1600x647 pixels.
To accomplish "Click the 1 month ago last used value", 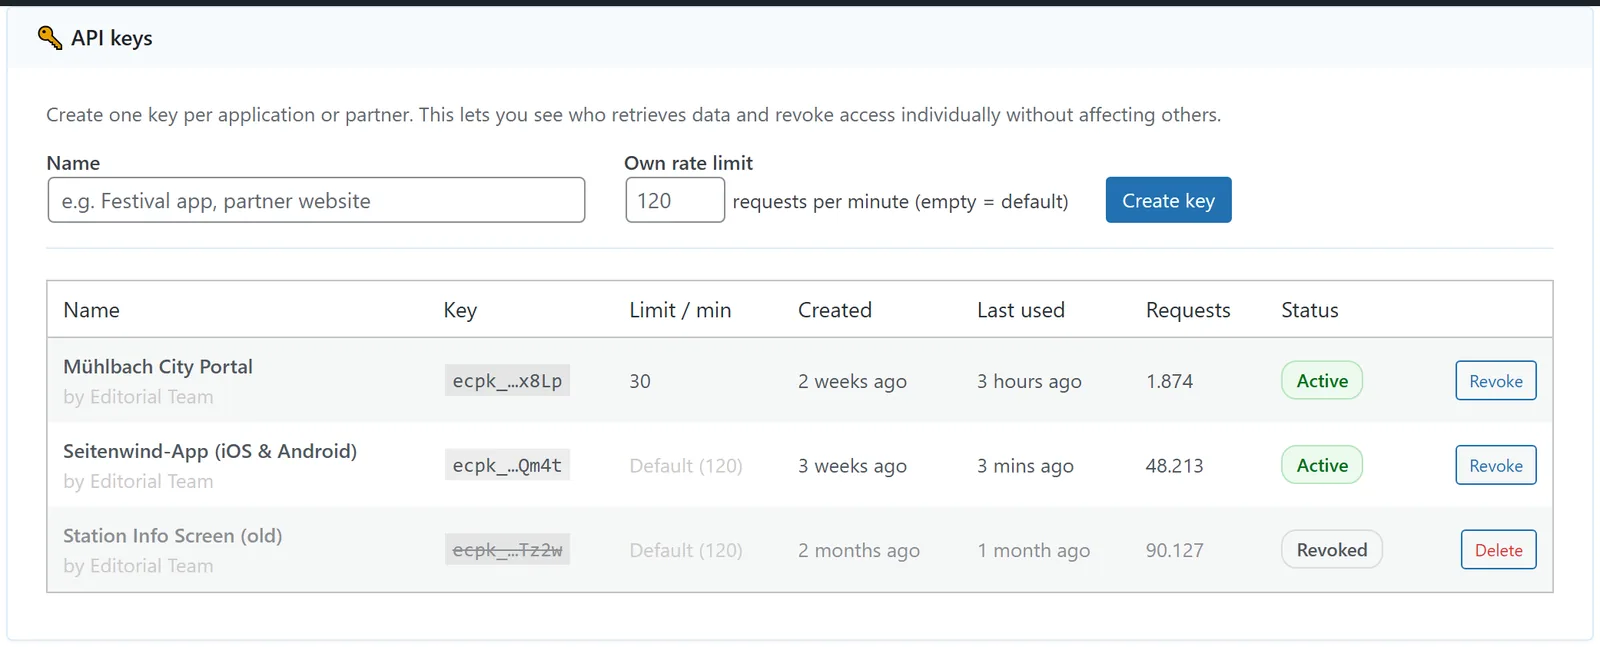I will [1034, 550].
